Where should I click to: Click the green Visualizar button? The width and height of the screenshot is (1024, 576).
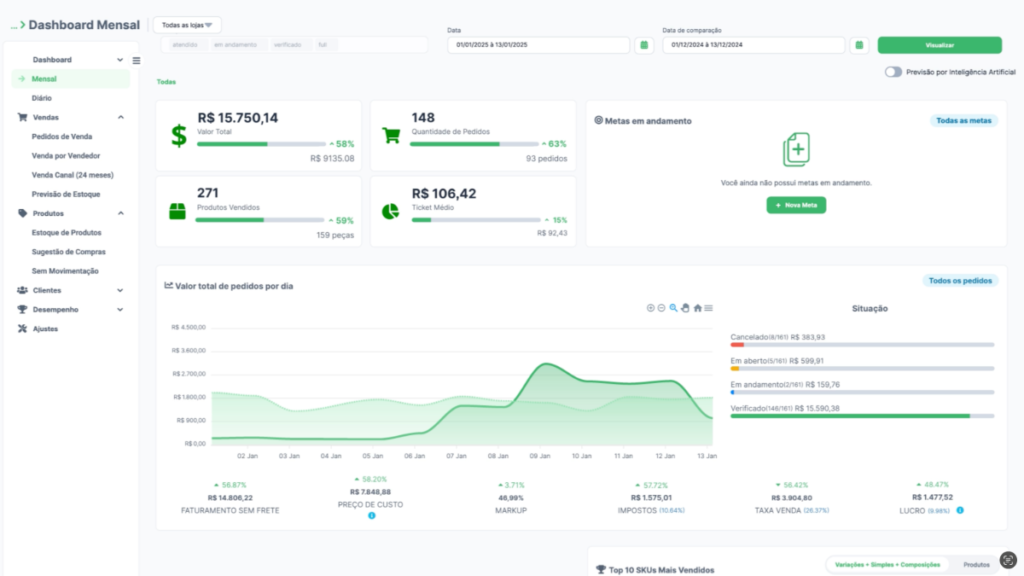tap(939, 45)
